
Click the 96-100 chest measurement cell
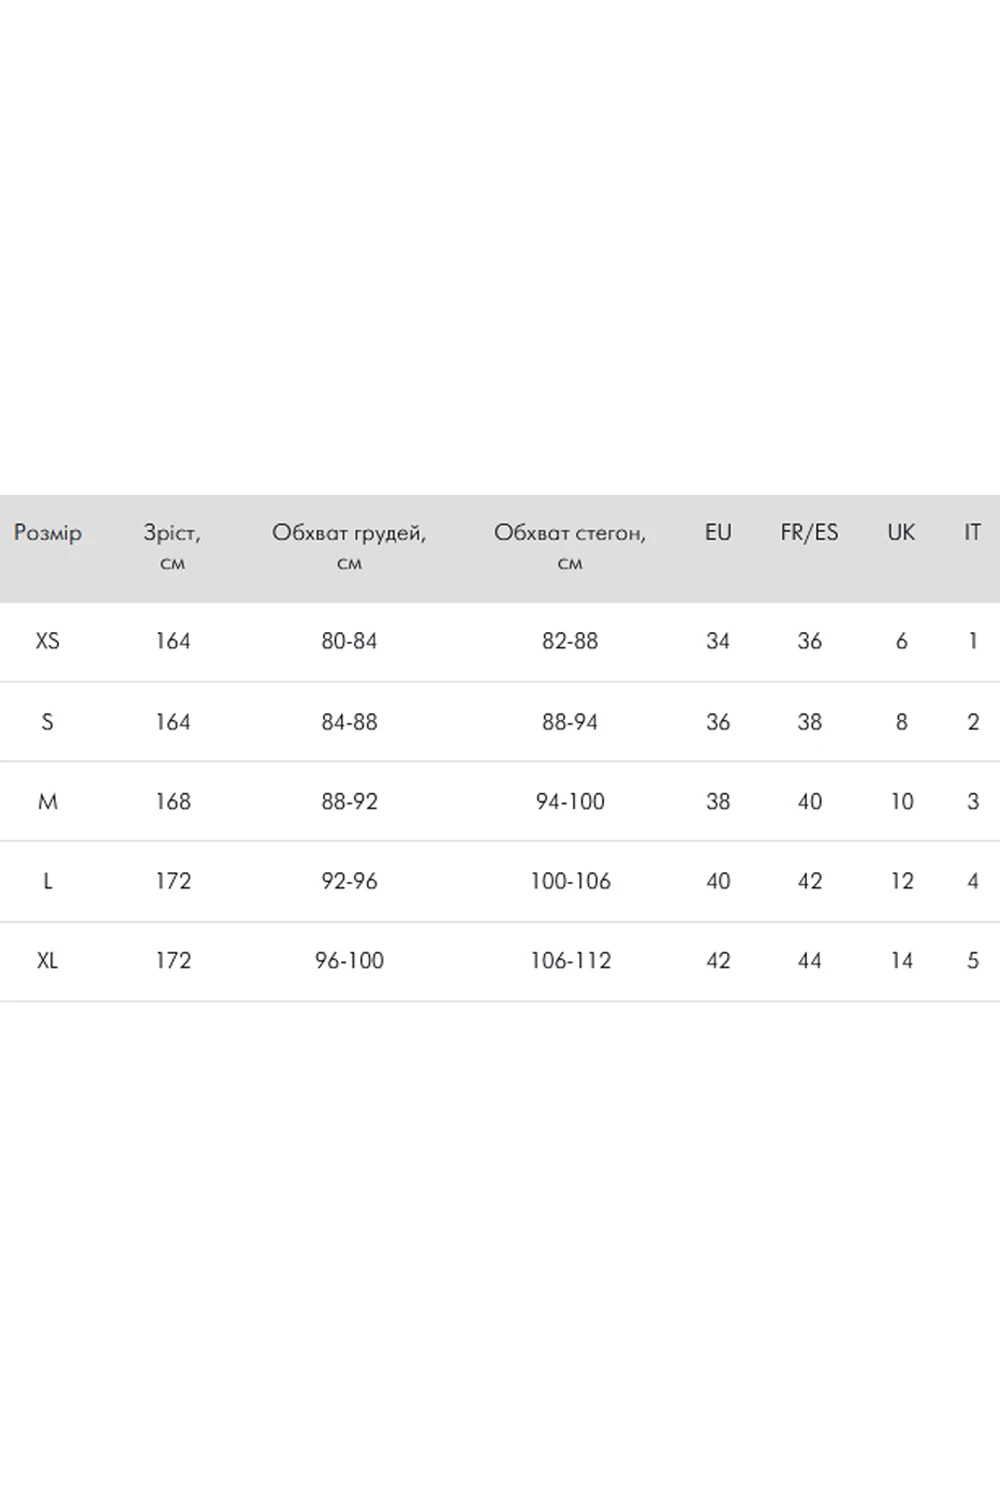click(349, 961)
